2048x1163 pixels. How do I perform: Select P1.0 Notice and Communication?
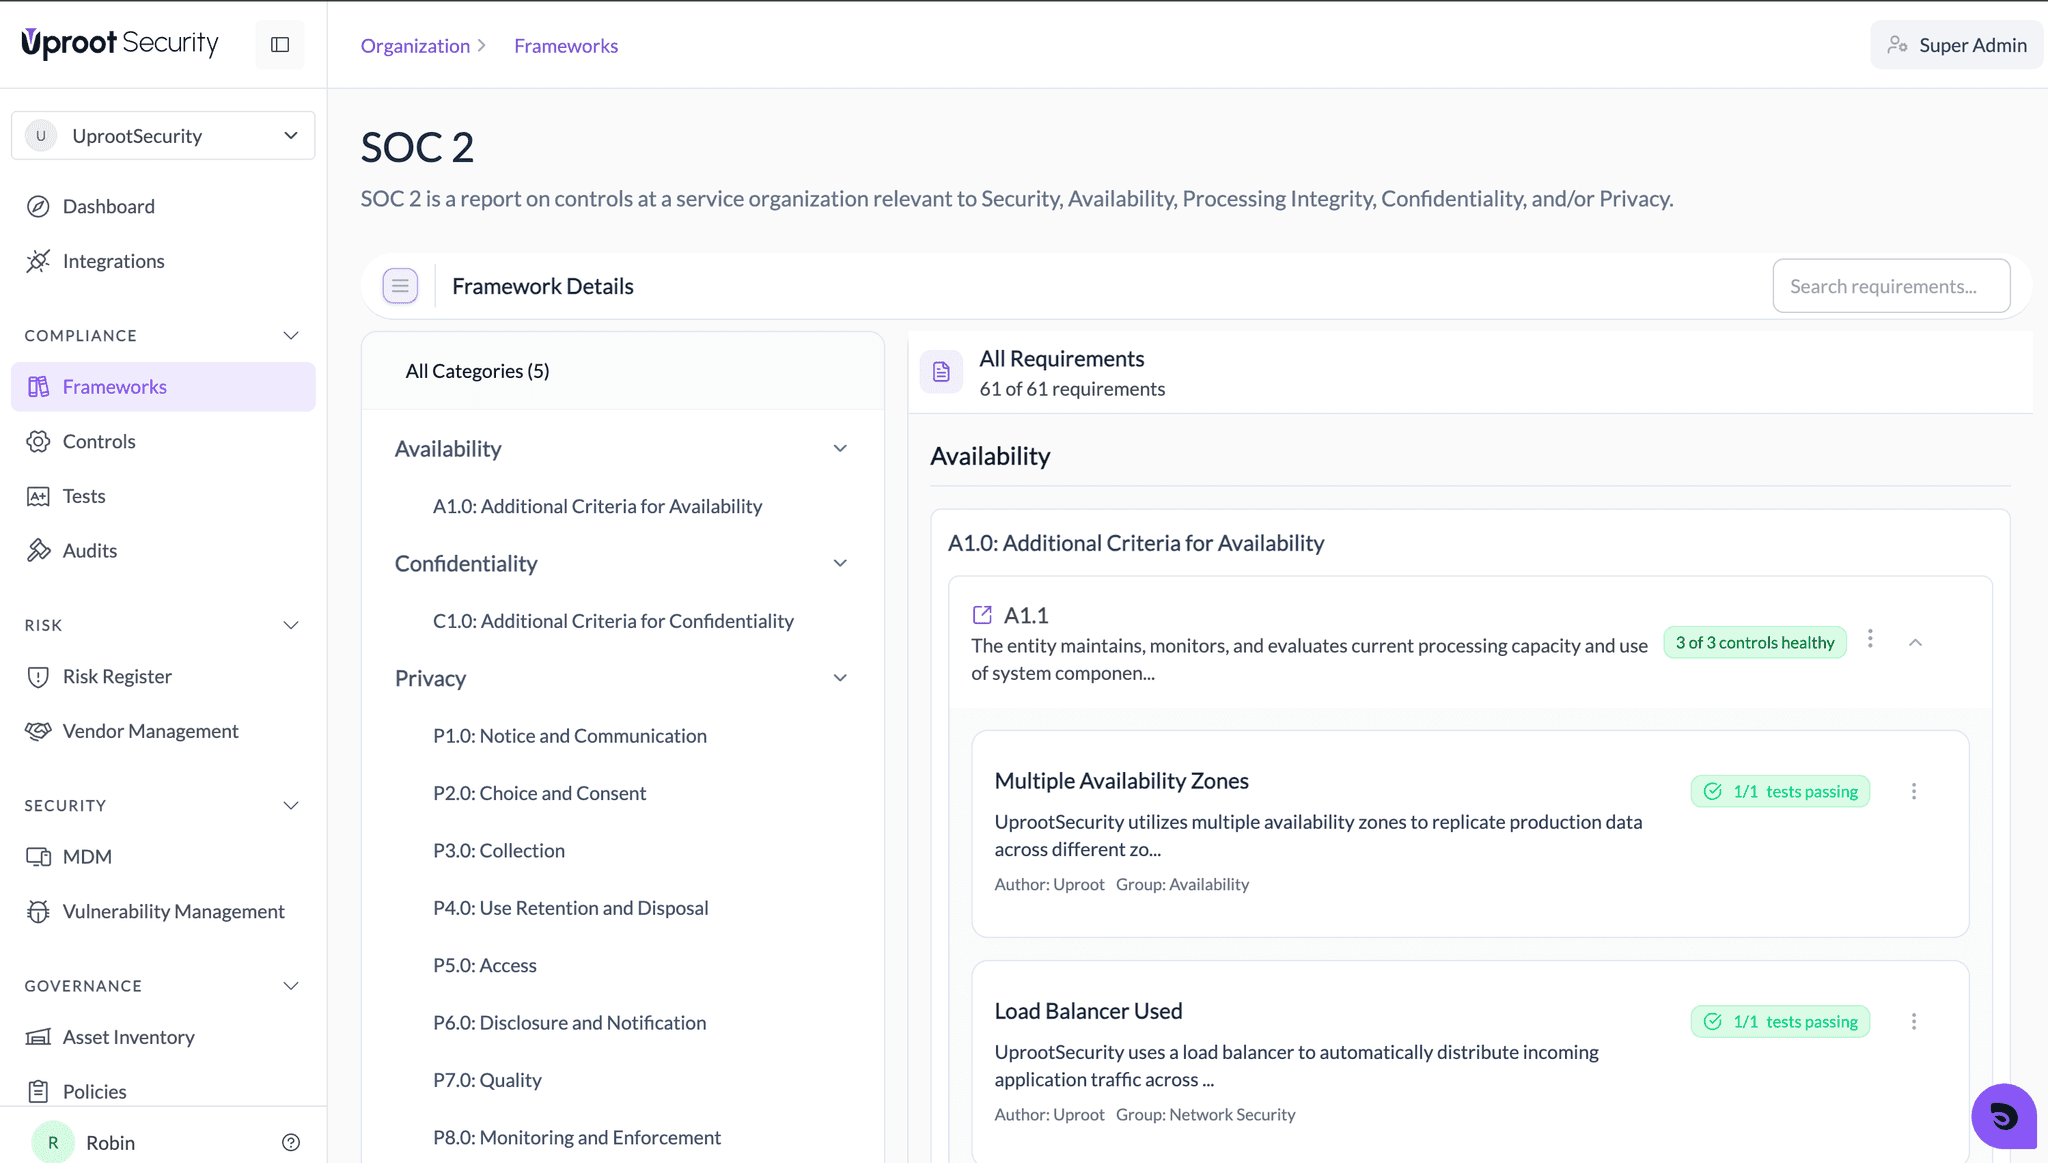click(x=570, y=736)
